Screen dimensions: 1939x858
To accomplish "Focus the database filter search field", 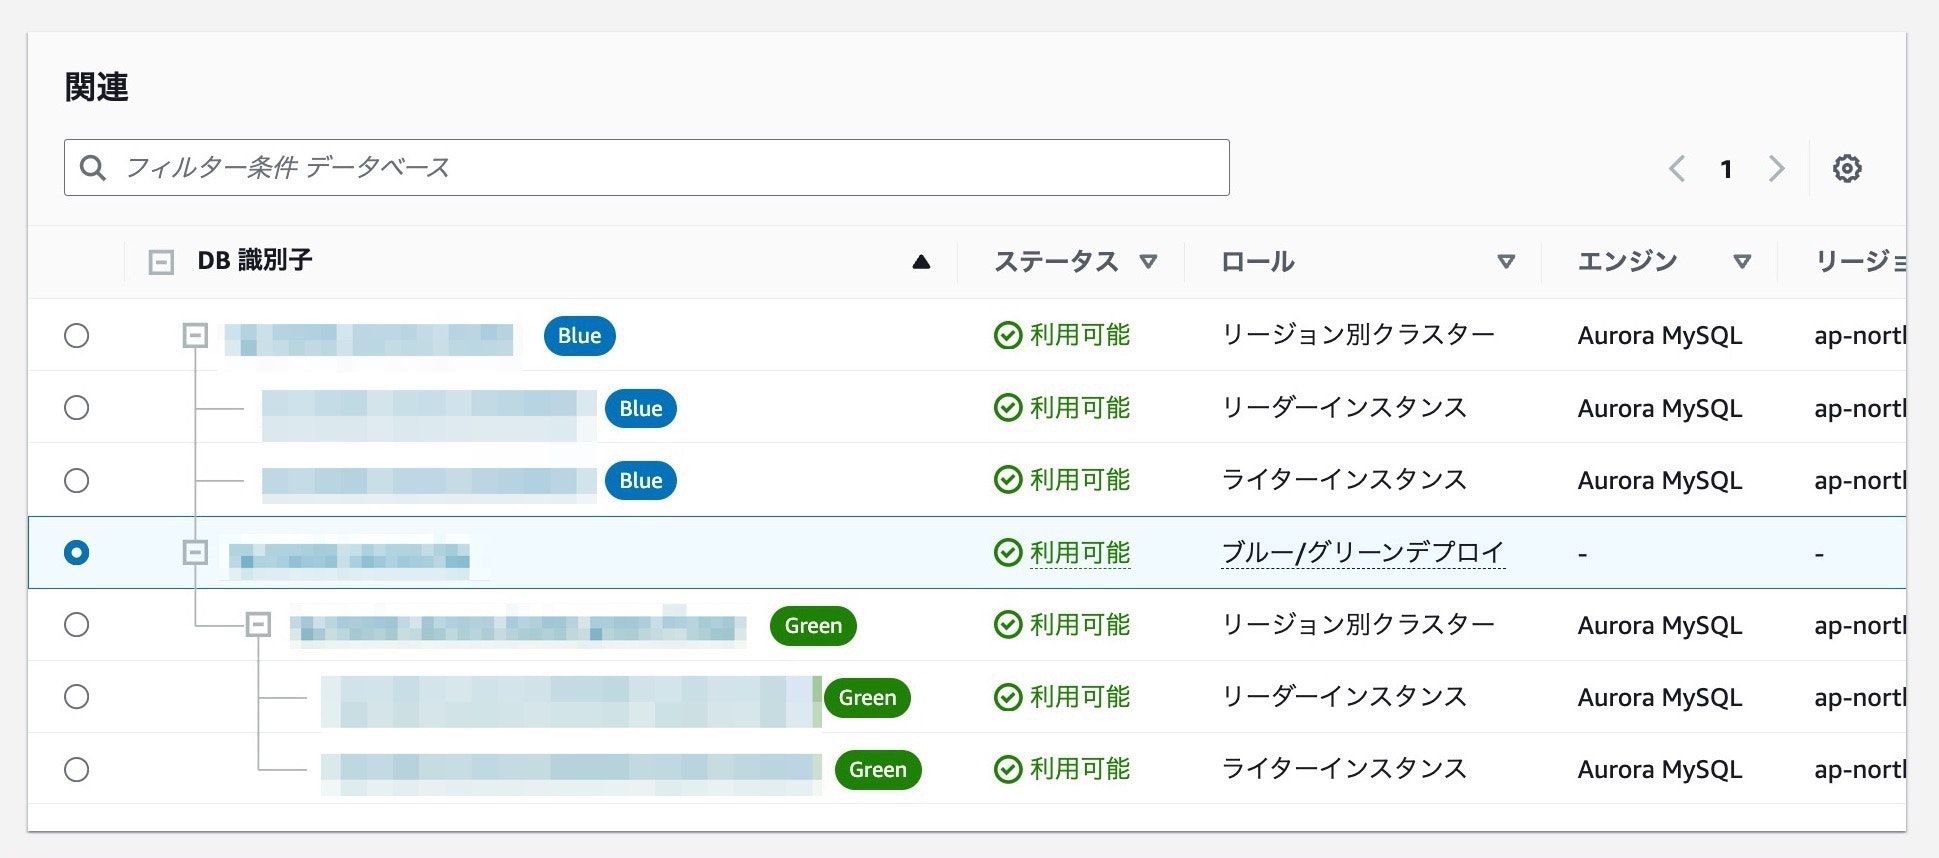I will pyautogui.click(x=660, y=168).
